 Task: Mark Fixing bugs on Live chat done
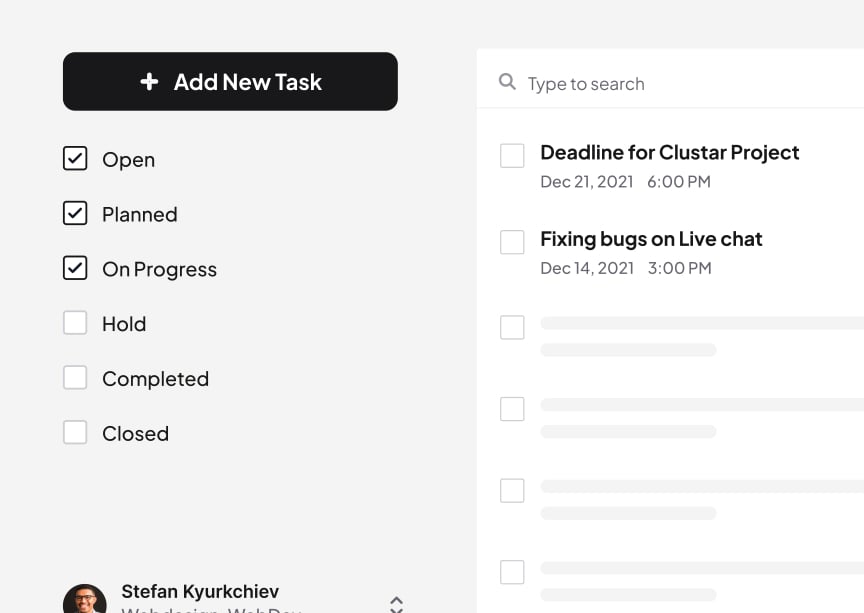(512, 242)
